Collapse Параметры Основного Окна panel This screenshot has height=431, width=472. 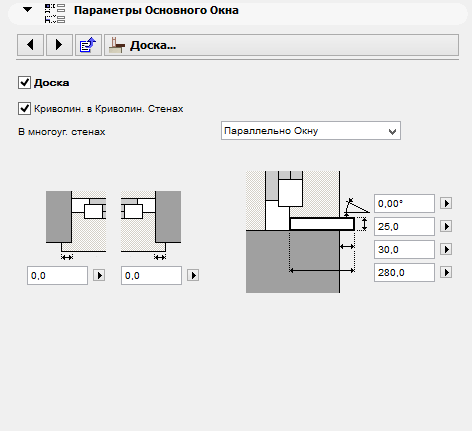27,10
